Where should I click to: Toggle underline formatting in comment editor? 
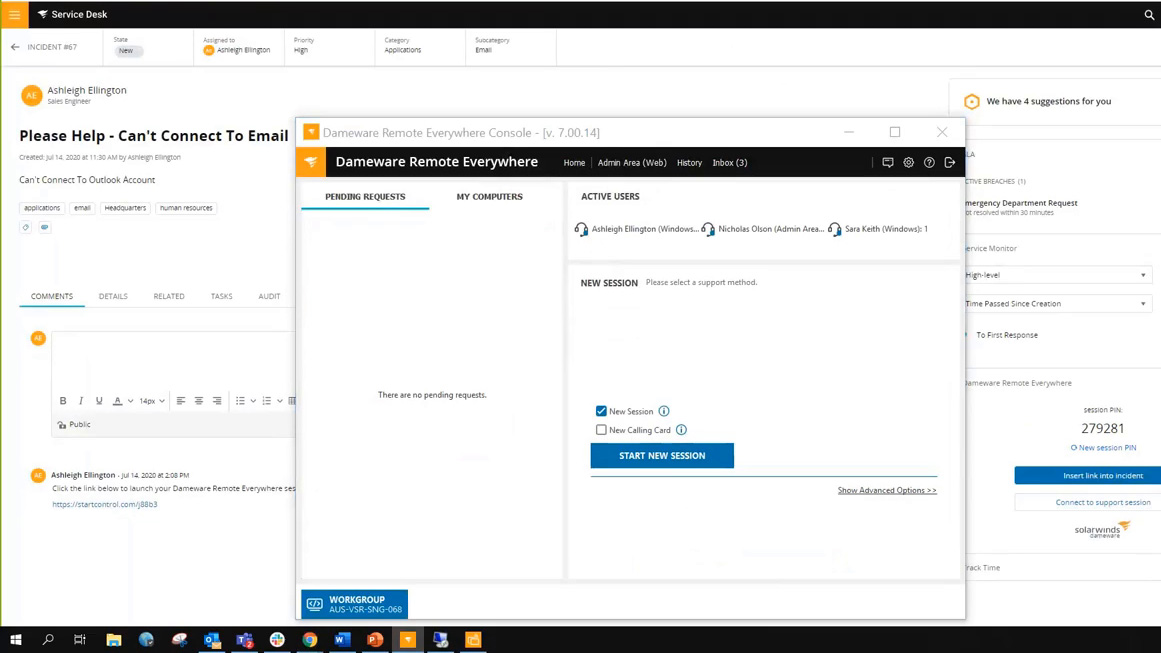(98, 400)
